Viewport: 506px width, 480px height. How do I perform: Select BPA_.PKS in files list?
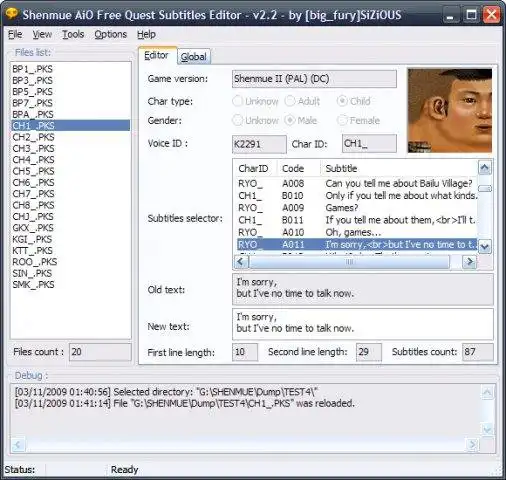pos(70,114)
